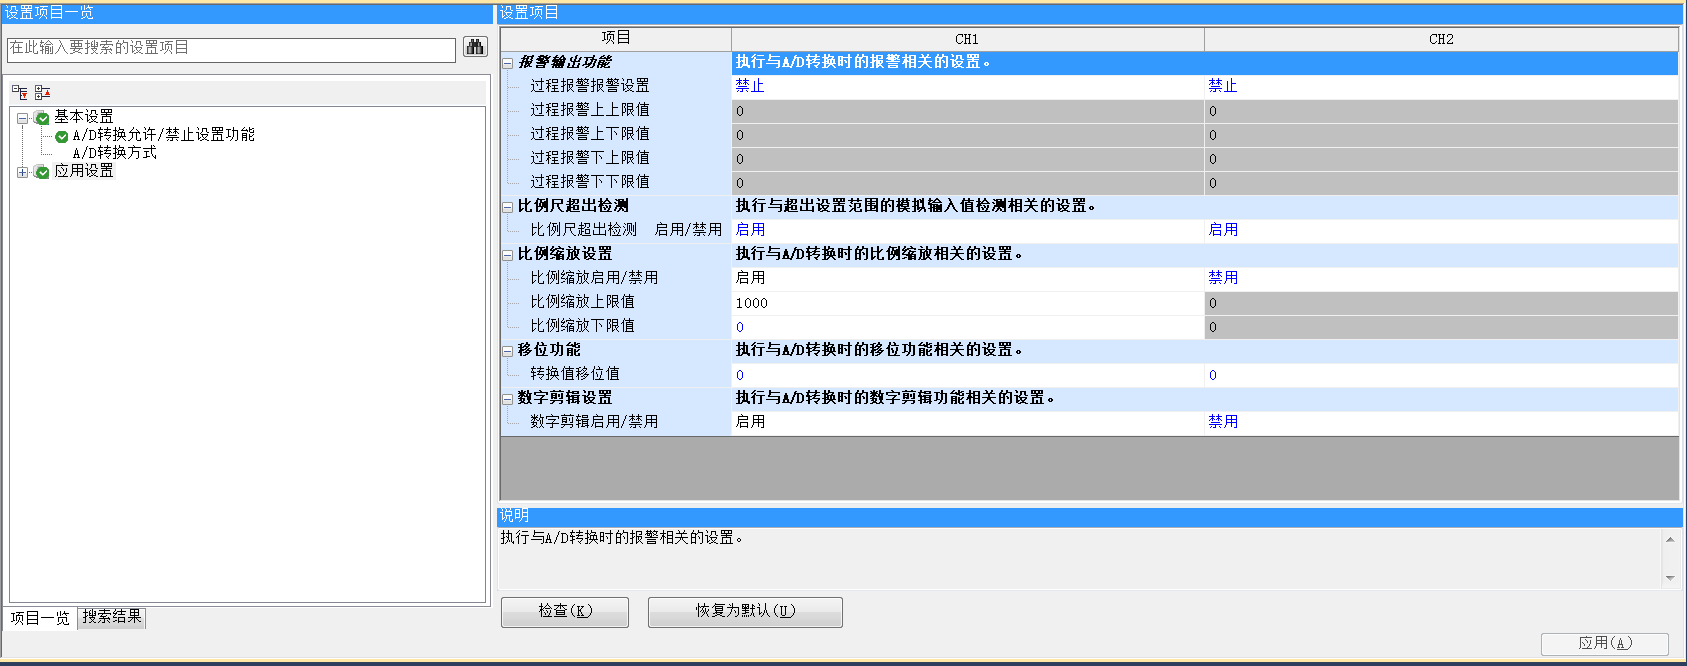This screenshot has width=1687, height=666.
Task: Select the A/D转换方式 tree item
Action: tap(114, 153)
